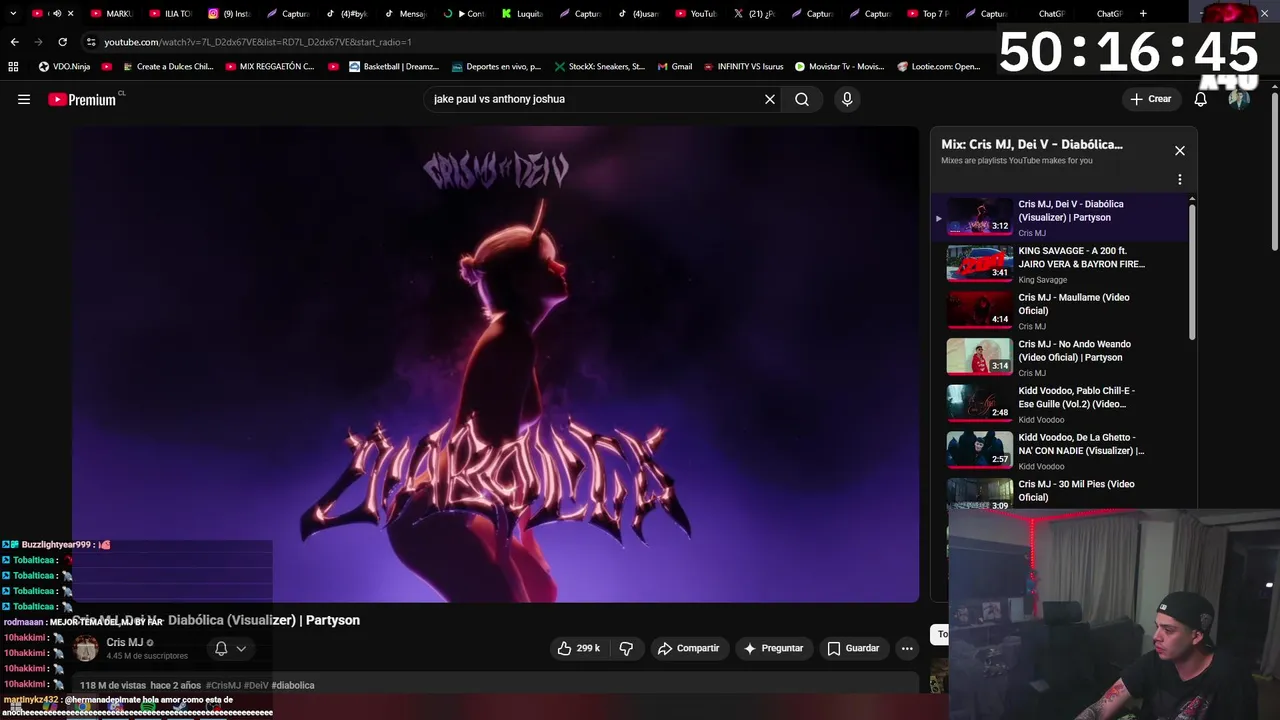
Task: Open the Mix playlist three-dot menu
Action: 1180,180
